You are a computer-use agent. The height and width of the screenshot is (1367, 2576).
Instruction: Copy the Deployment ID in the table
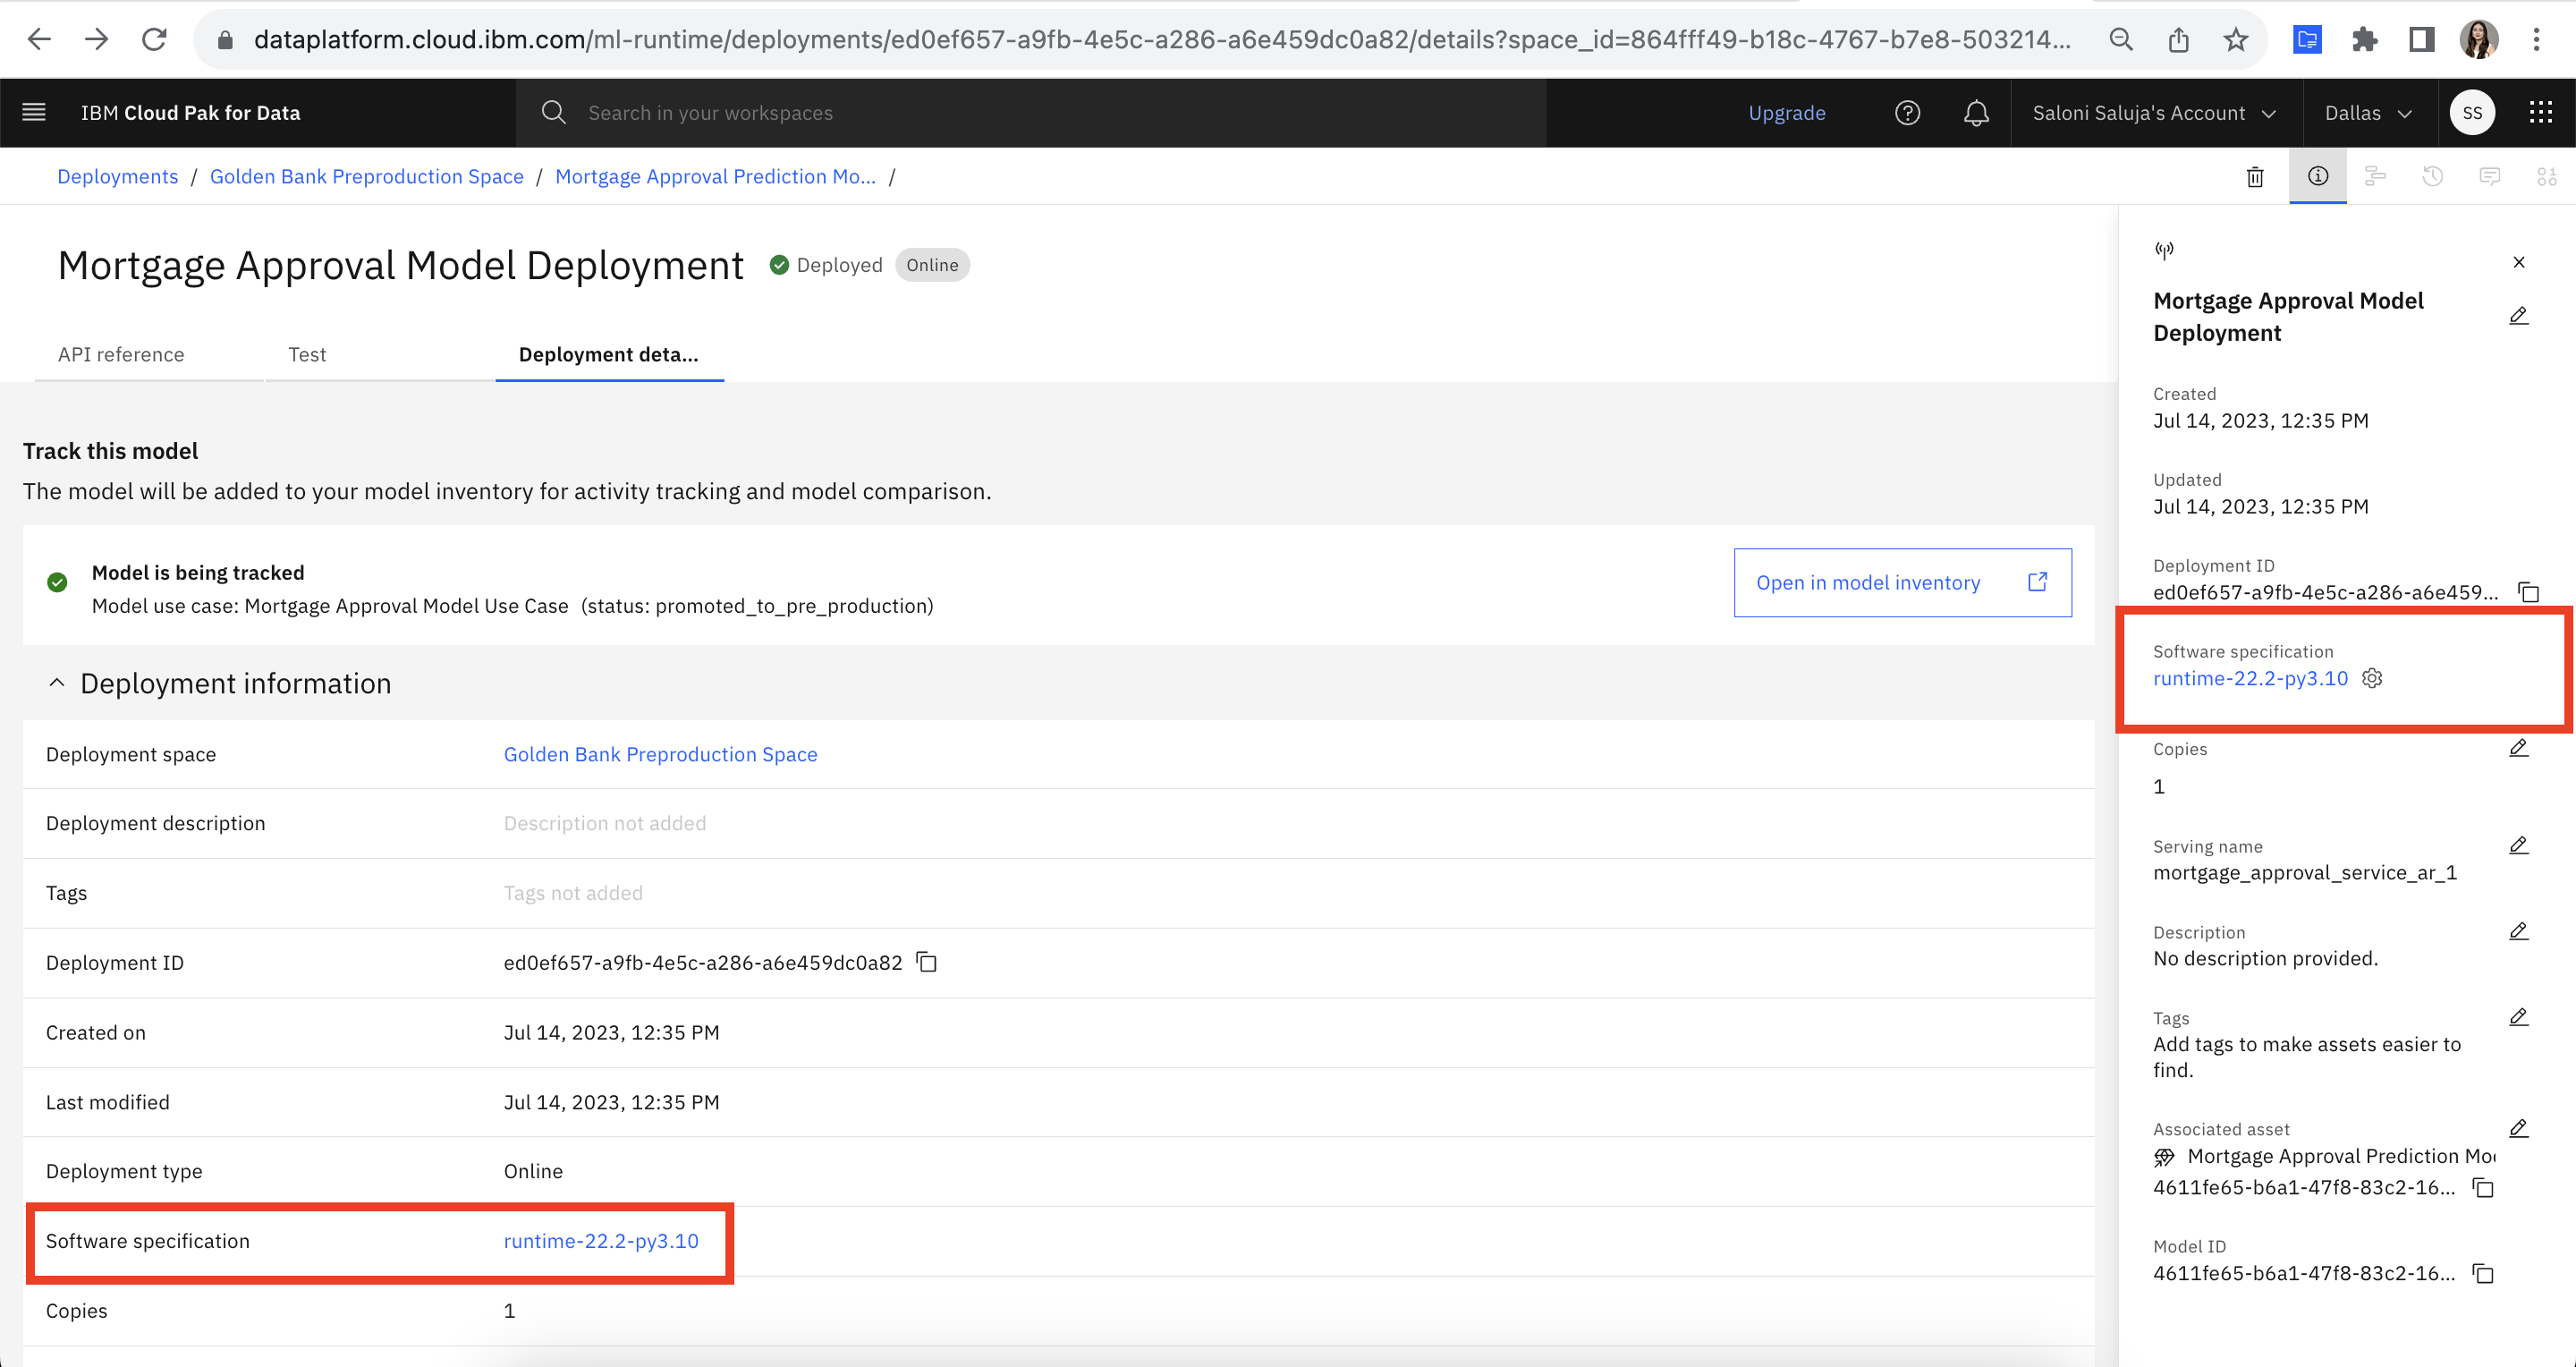tap(927, 962)
